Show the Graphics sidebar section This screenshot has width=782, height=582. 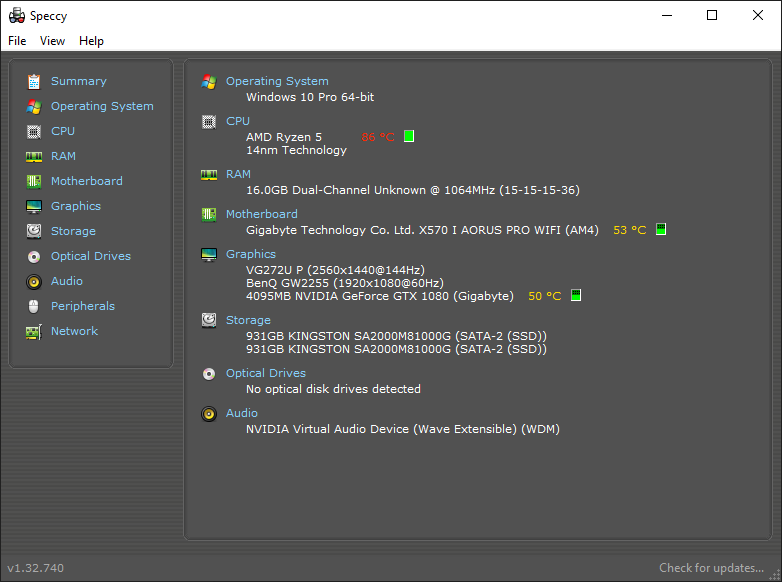pos(76,205)
